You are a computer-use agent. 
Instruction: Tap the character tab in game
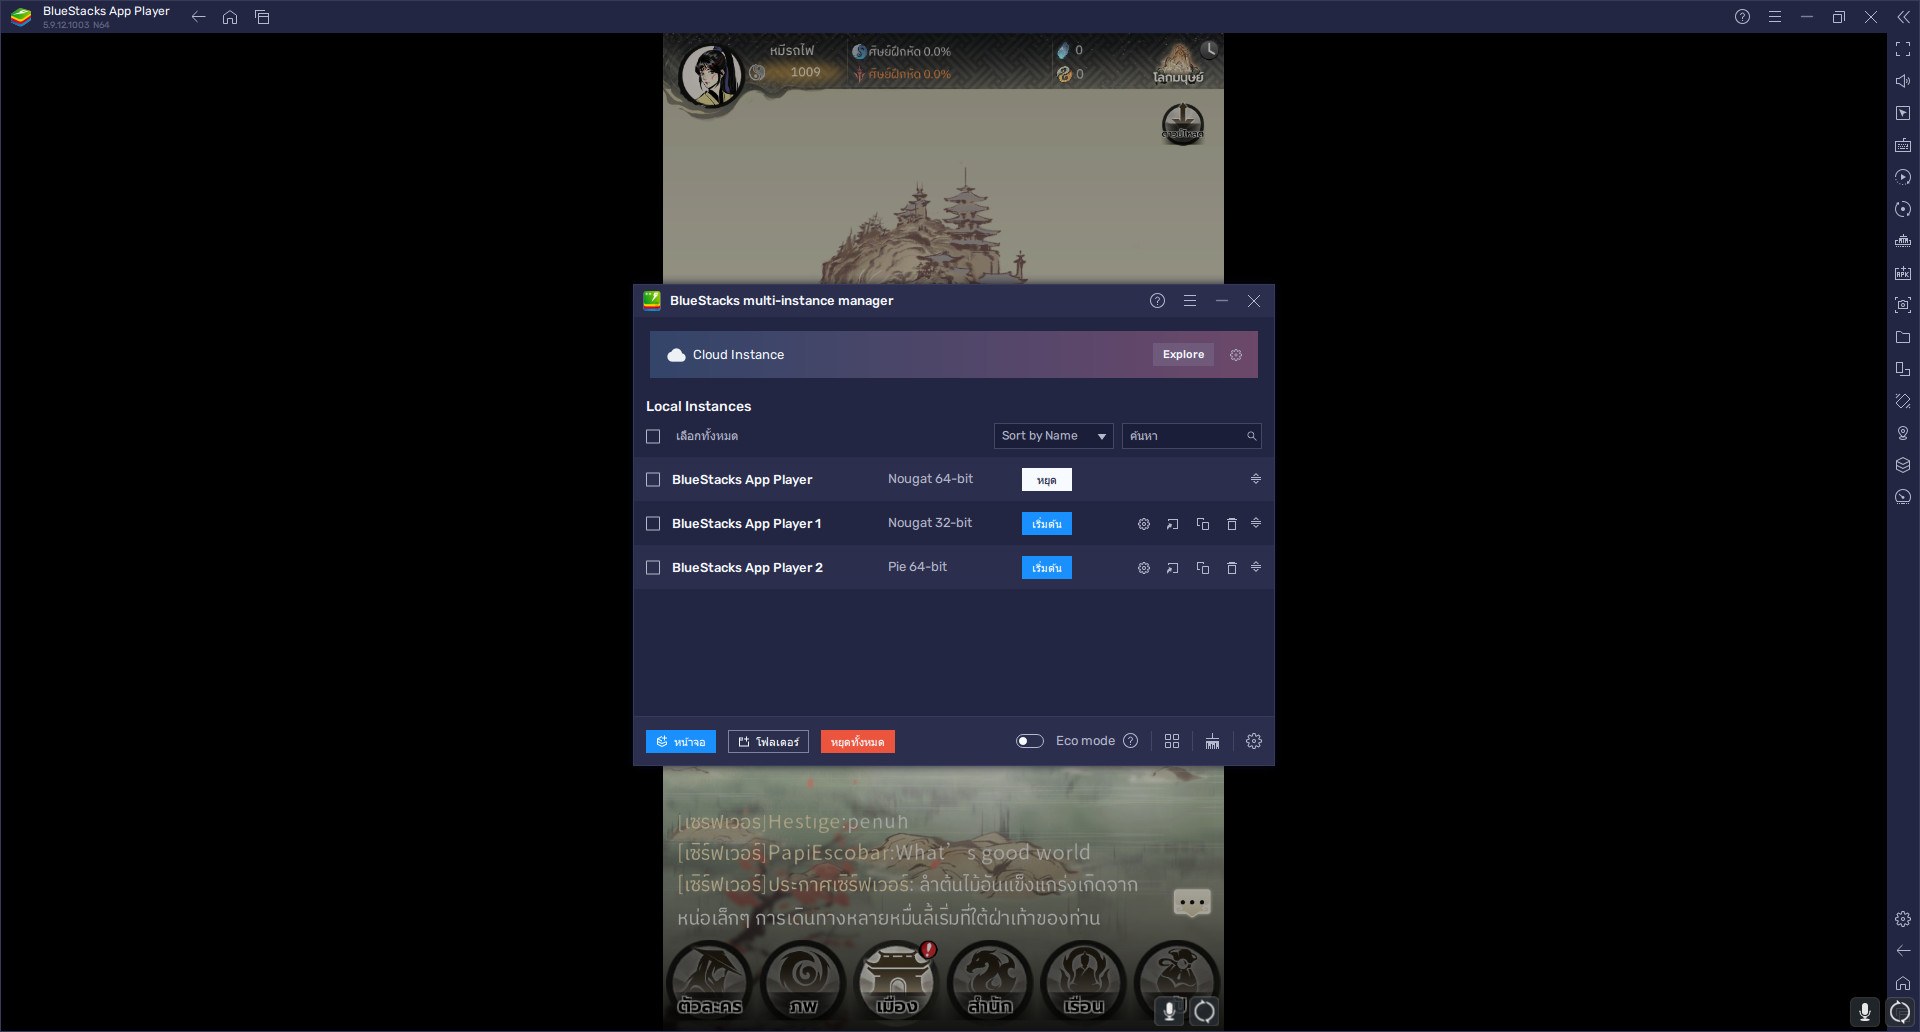click(x=709, y=980)
